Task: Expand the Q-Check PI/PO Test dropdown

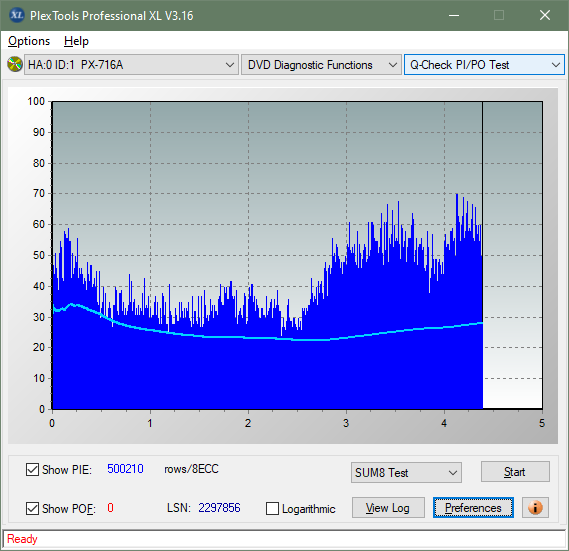Action: (484, 65)
